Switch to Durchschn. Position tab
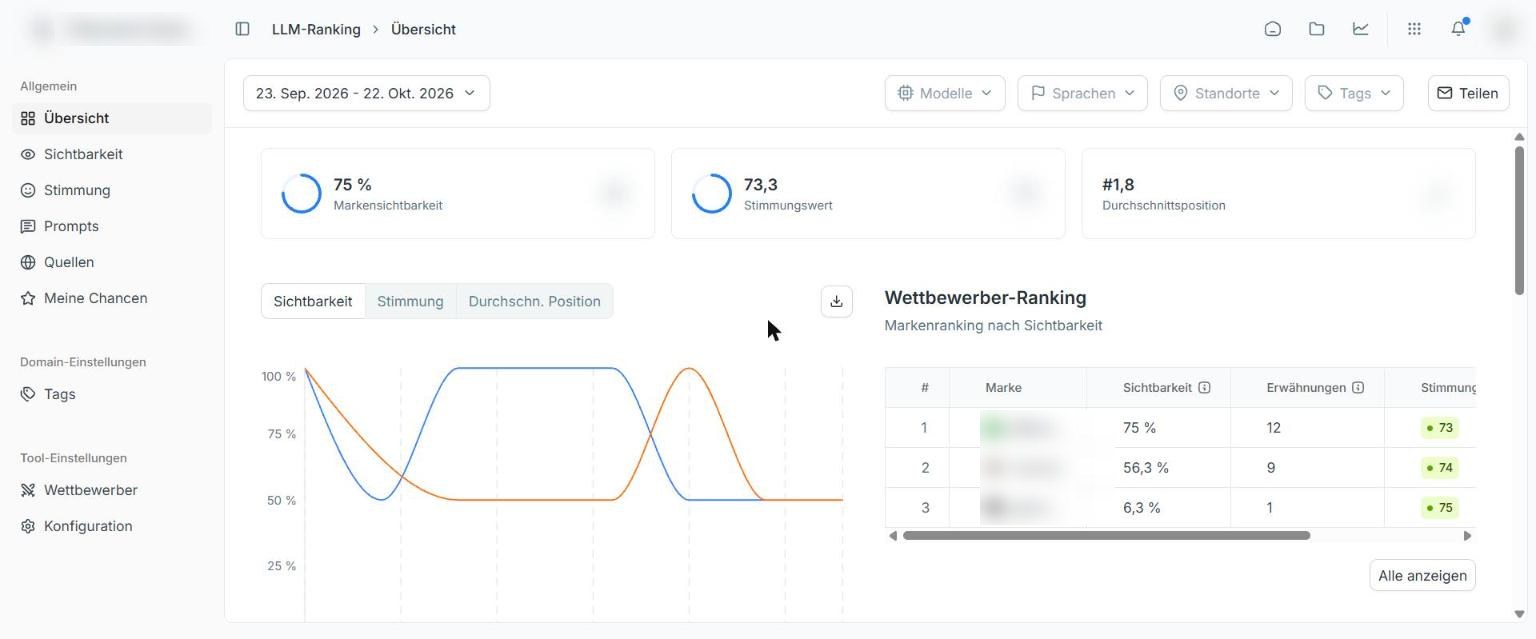The image size is (1536, 639). (534, 301)
